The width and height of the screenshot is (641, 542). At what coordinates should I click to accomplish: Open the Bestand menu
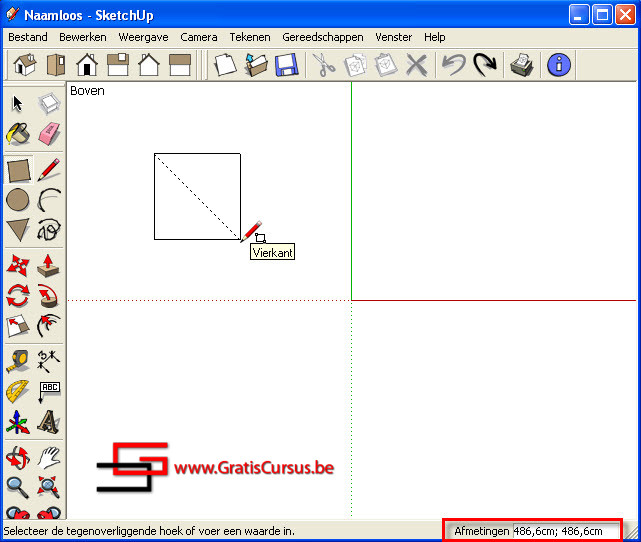tap(28, 37)
